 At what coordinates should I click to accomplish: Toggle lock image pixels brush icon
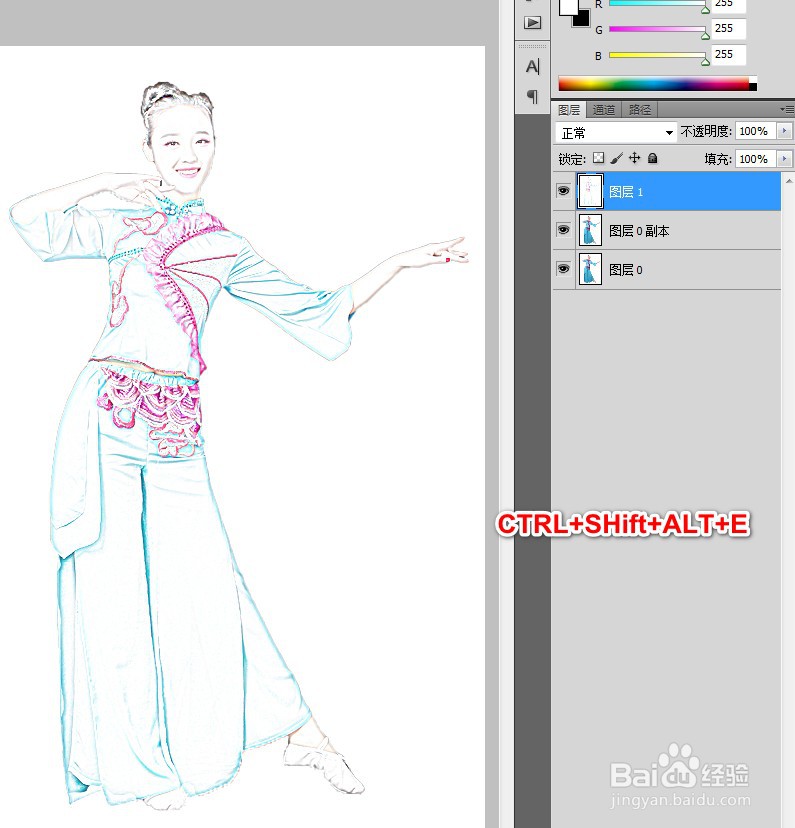[616, 158]
